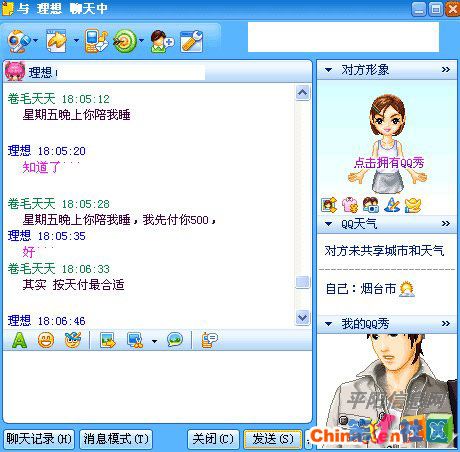Open 我的QQ秀 panel double-arrow menu
The width and height of the screenshot is (460, 452).
(x=446, y=323)
